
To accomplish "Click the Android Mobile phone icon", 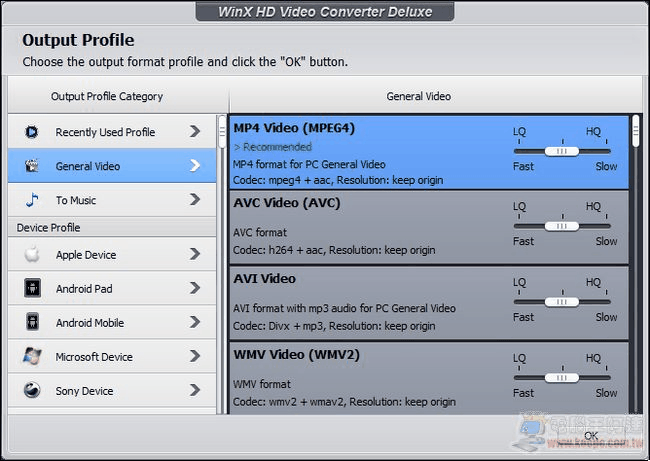I will [32, 322].
